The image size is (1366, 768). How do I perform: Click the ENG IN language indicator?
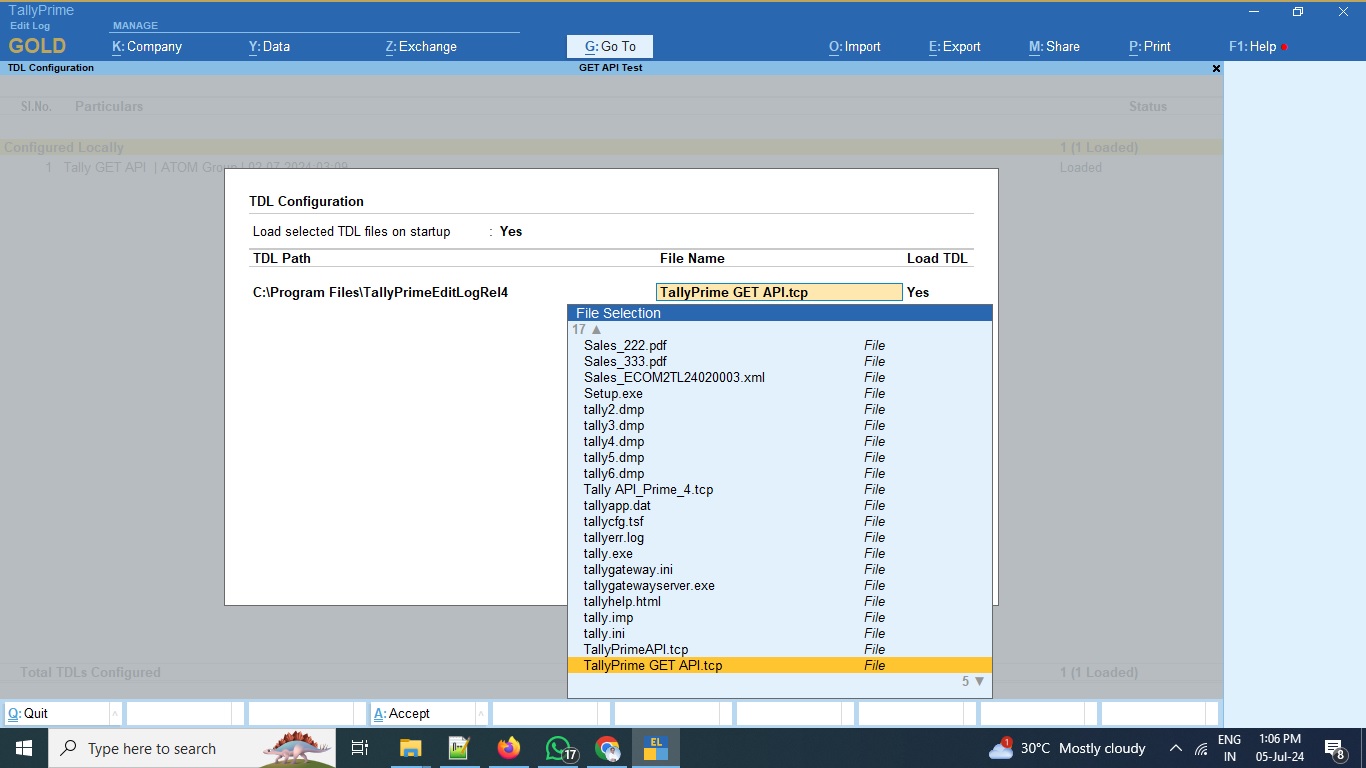pyautogui.click(x=1230, y=748)
